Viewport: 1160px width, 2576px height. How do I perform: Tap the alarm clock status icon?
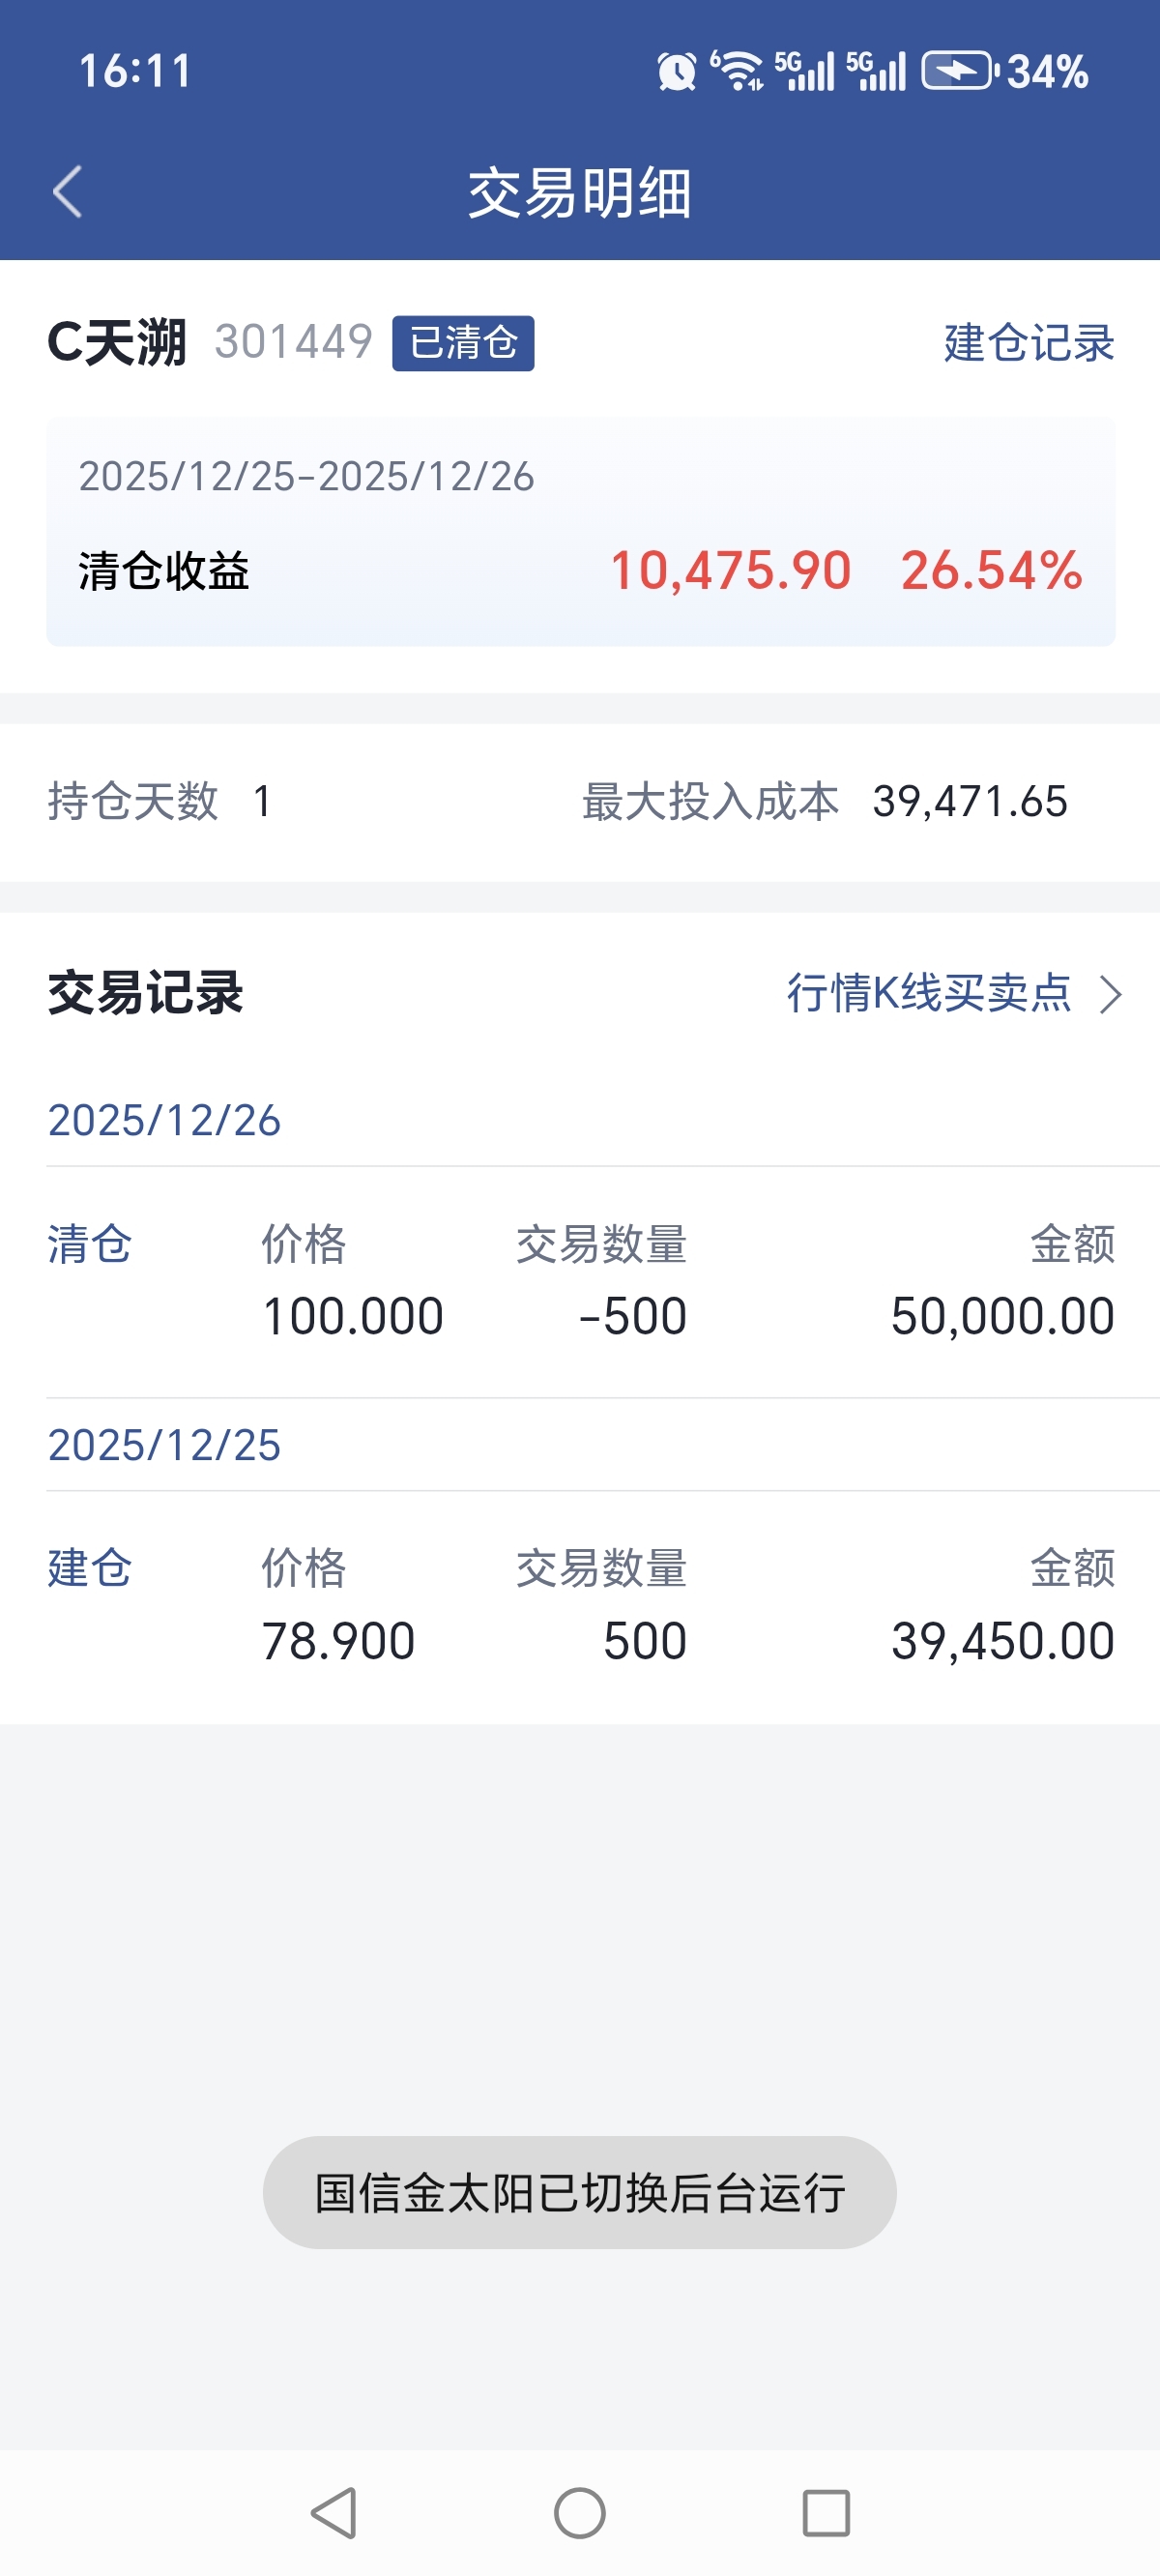676,71
